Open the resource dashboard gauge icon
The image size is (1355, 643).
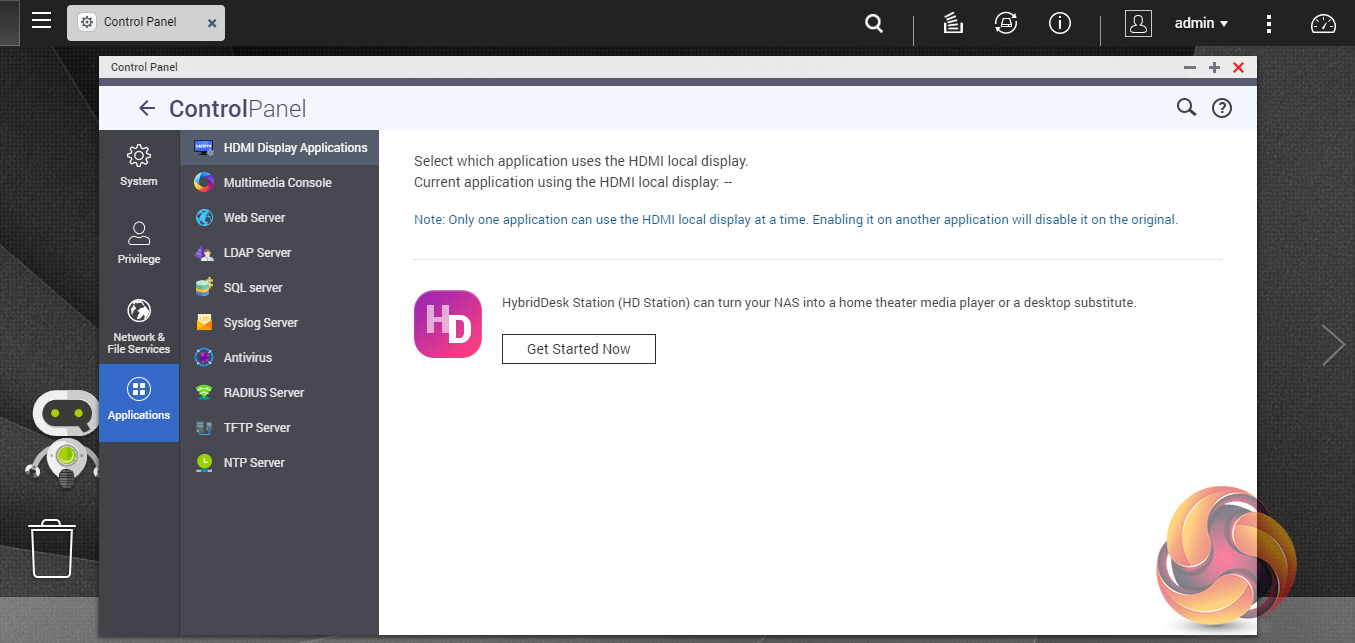(1323, 23)
